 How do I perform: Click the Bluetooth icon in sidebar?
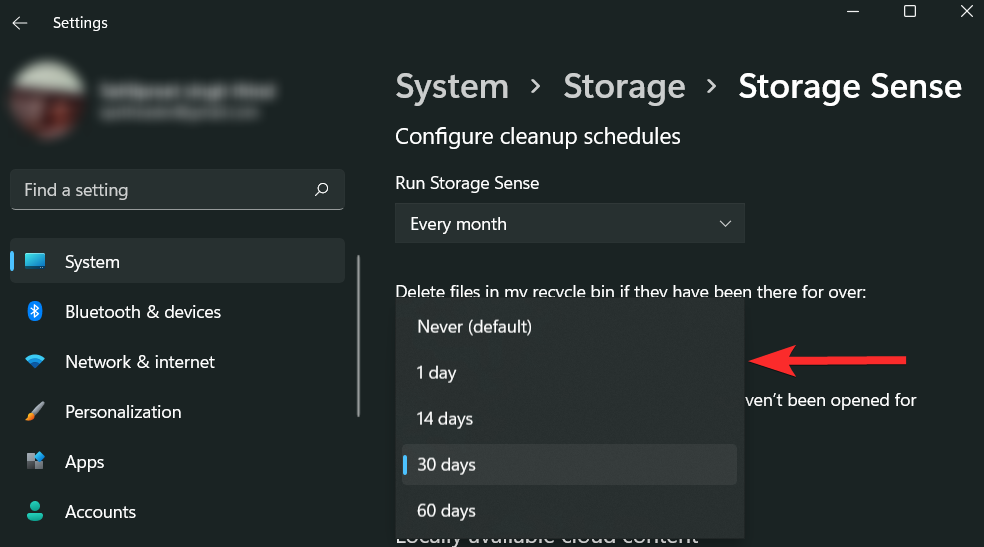coord(35,312)
